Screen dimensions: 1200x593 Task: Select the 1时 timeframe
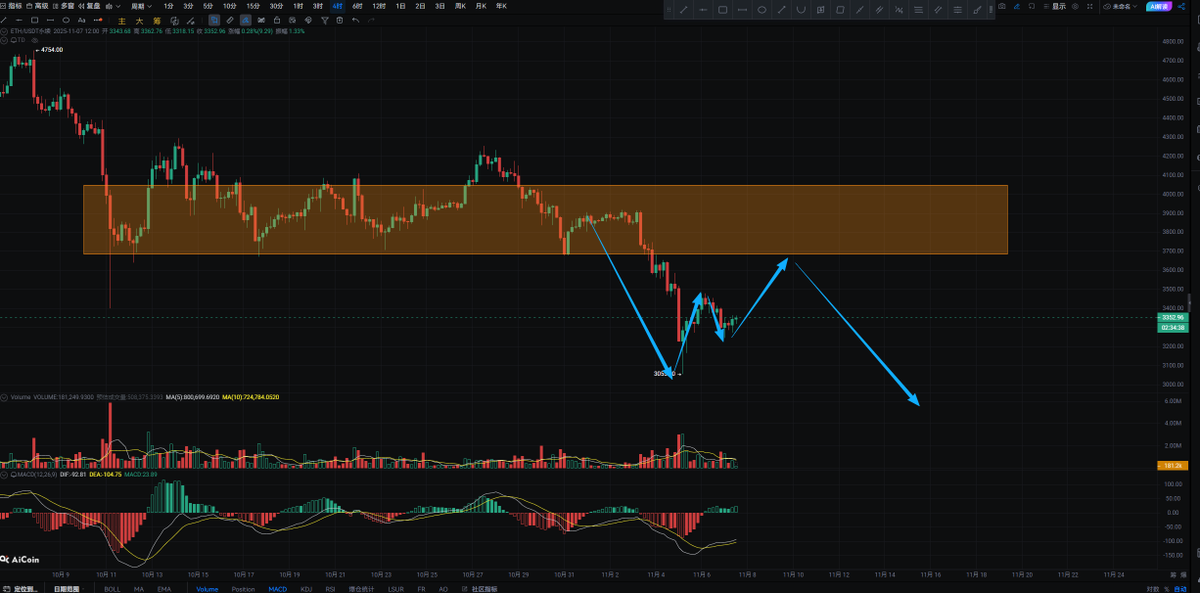(x=298, y=6)
